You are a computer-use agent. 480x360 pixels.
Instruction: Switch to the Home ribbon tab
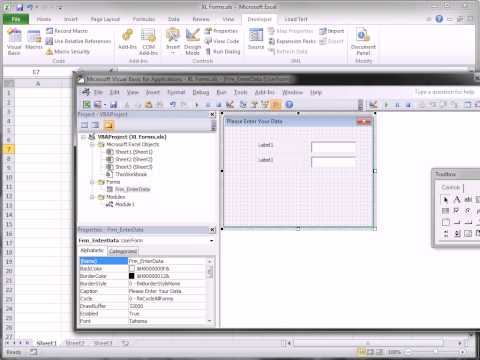44,19
